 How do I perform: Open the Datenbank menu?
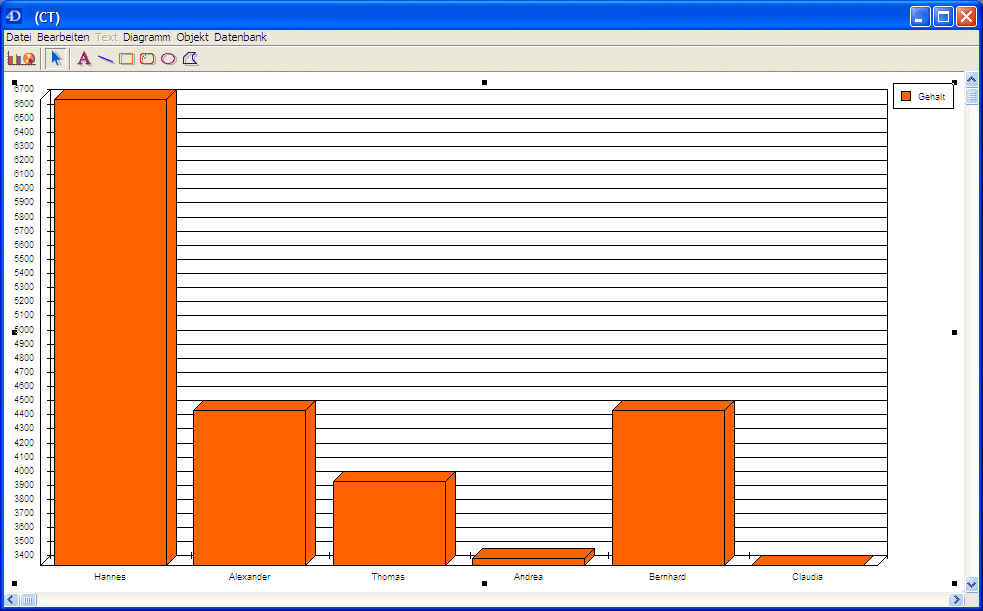point(240,37)
